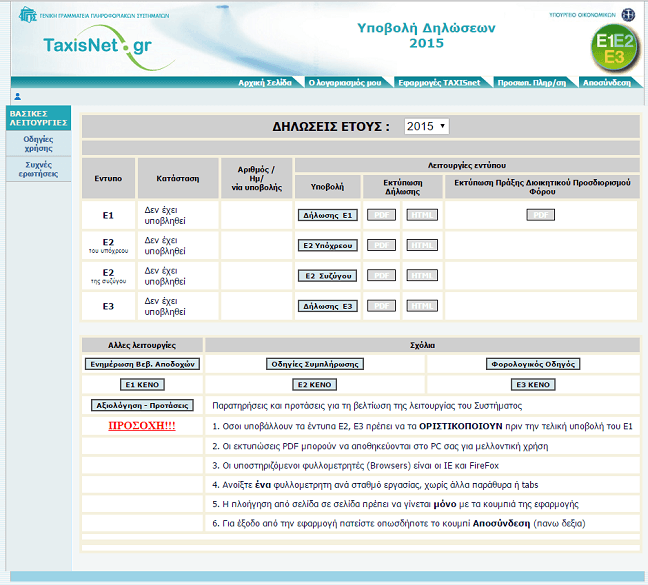Open Εφαρμογές TAXISnet tab
This screenshot has width=648, height=585.
click(439, 83)
